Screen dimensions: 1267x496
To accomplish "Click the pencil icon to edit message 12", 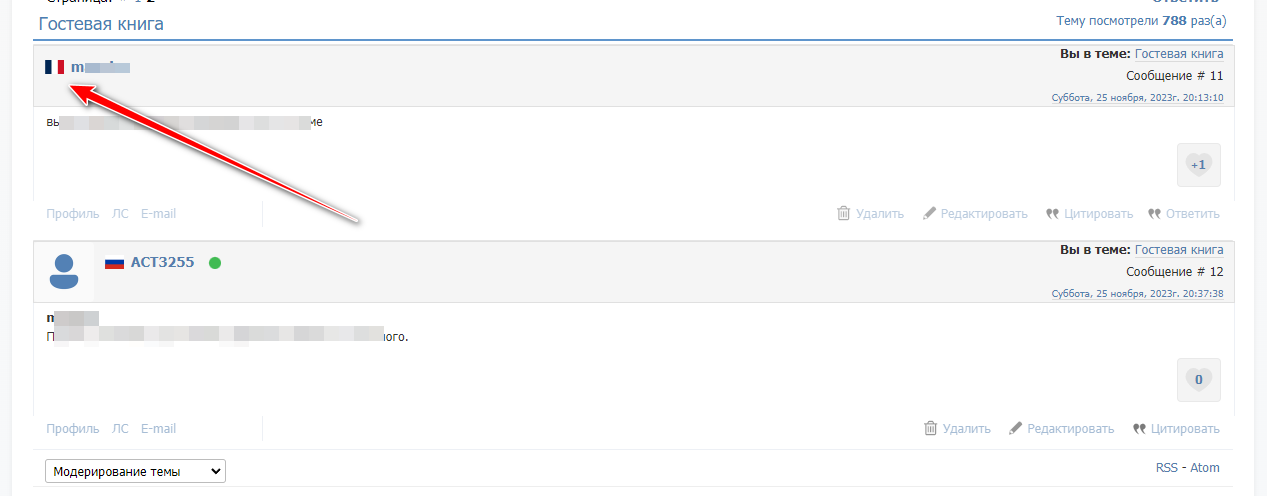I will coord(1016,429).
